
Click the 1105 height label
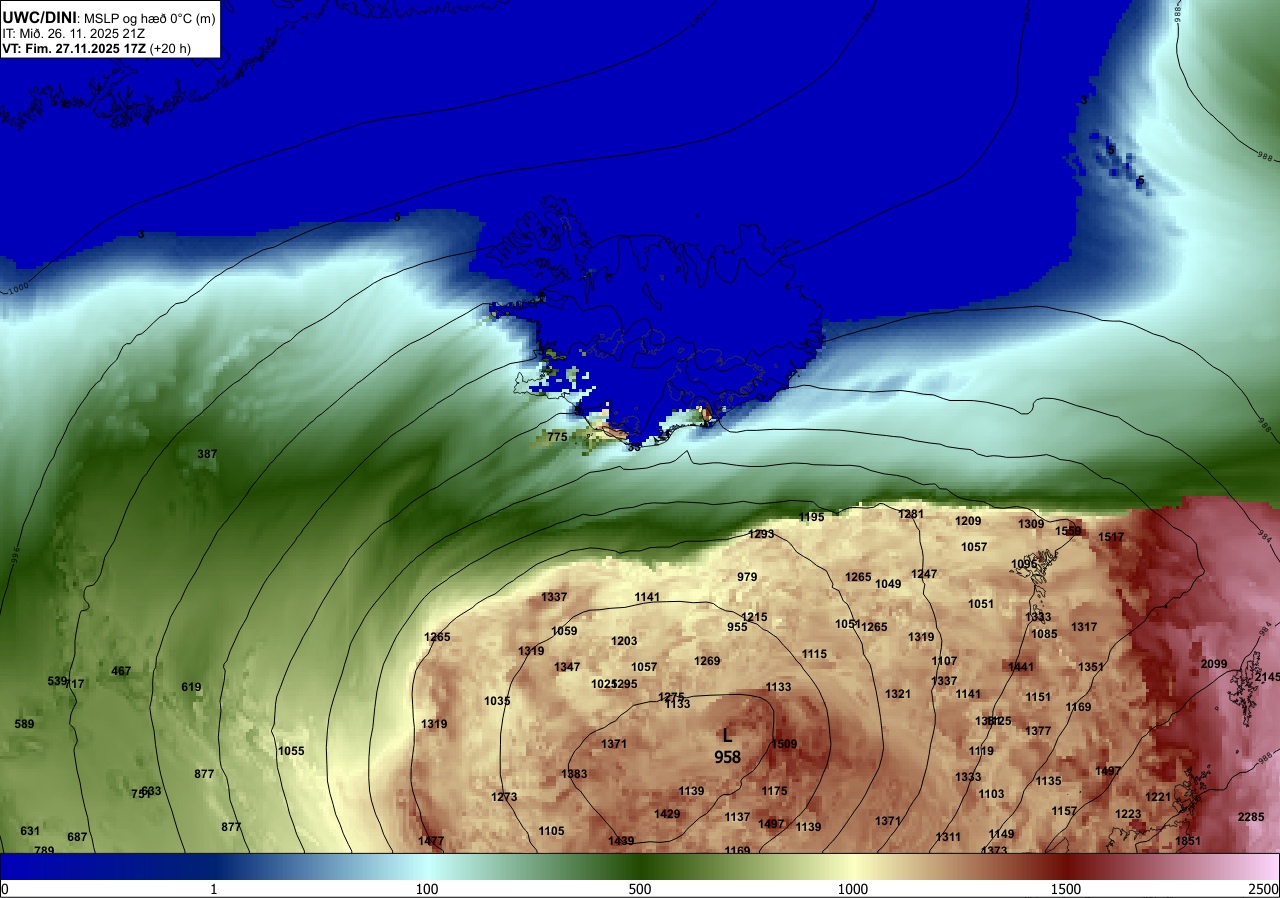551,831
